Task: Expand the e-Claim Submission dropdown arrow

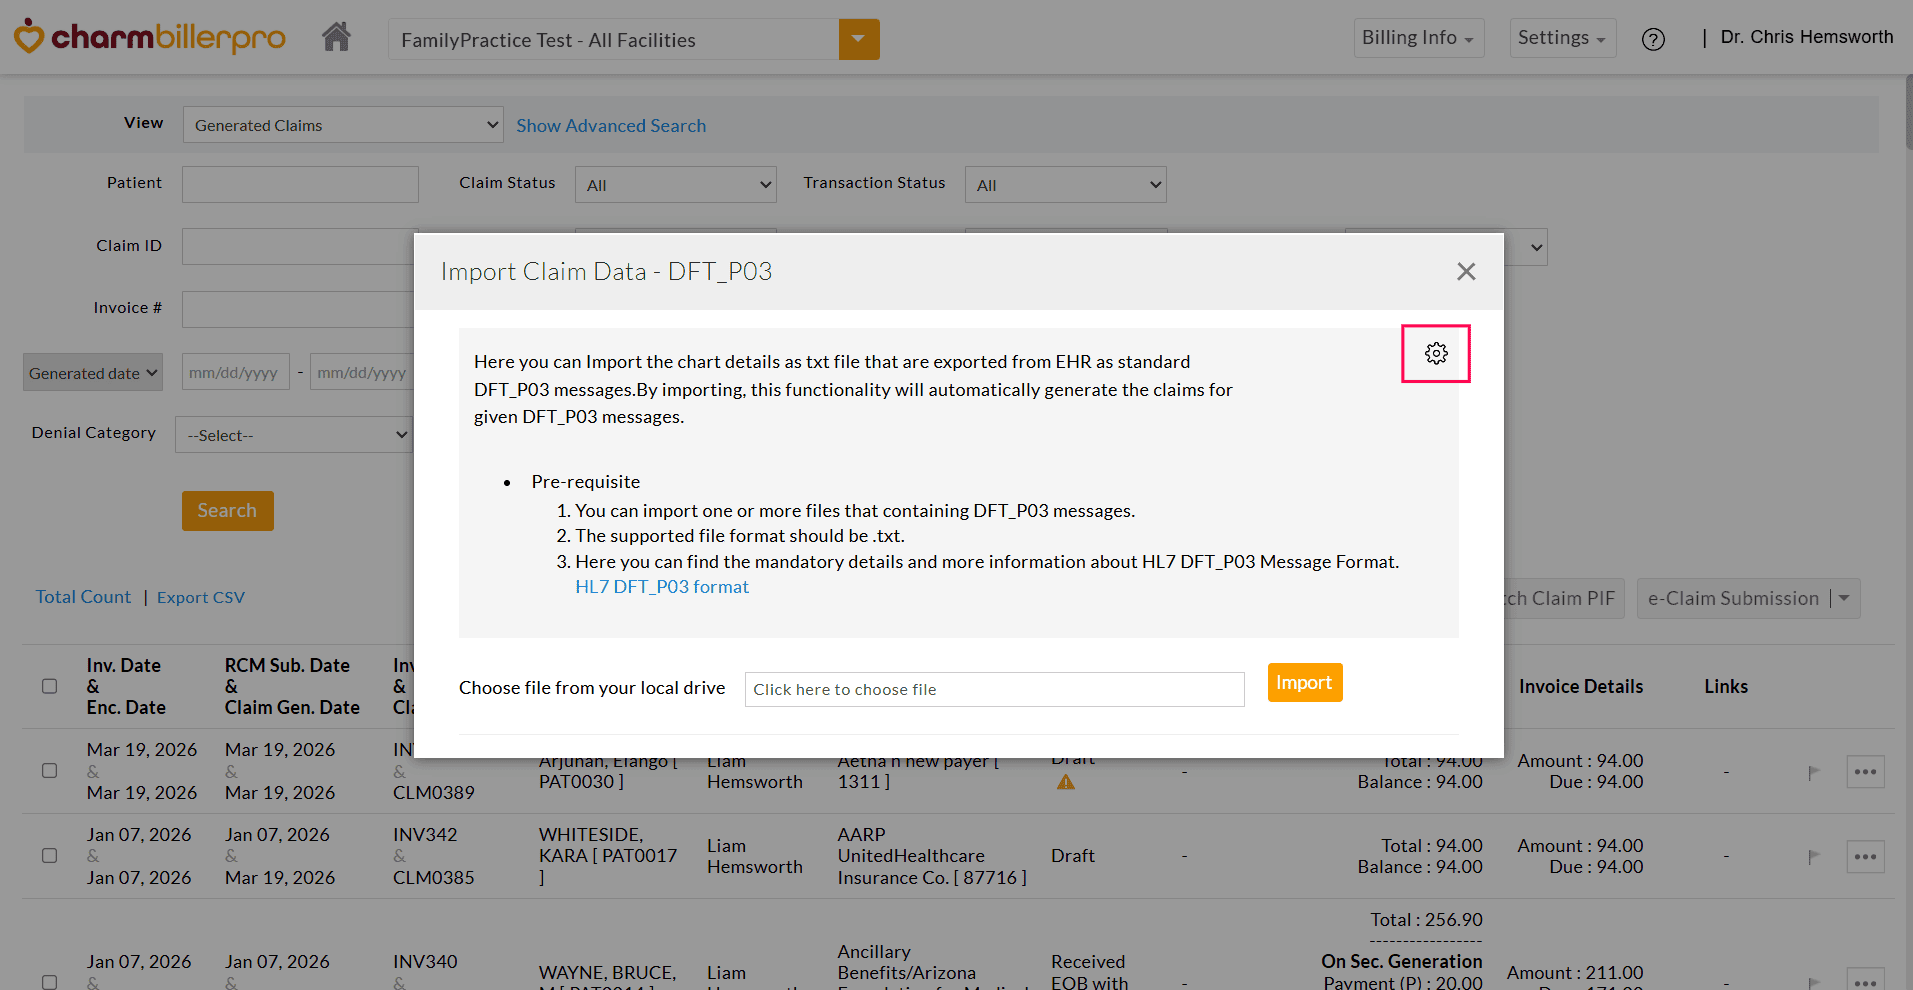Action: coord(1845,598)
